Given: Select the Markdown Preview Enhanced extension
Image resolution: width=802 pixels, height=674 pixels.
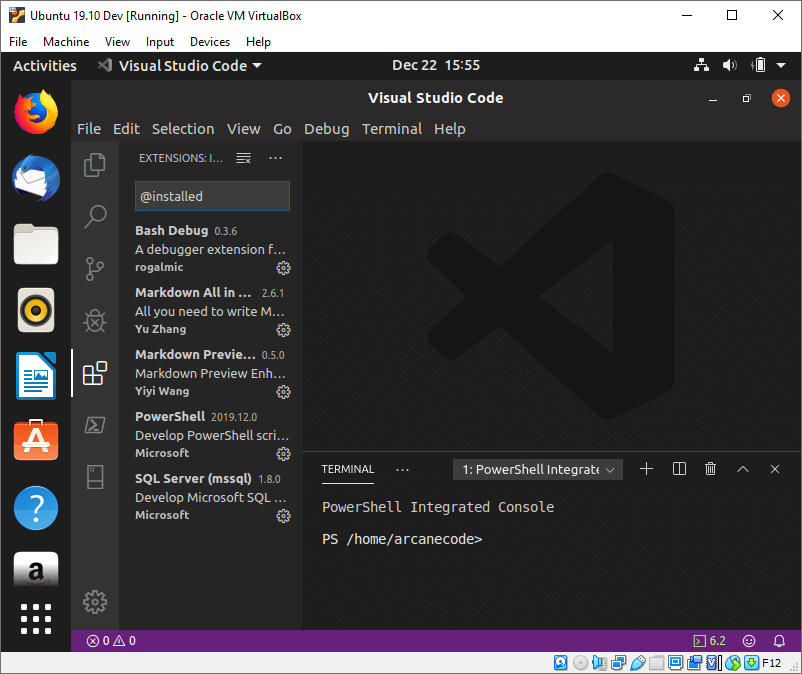Looking at the screenshot, I should click(x=212, y=373).
